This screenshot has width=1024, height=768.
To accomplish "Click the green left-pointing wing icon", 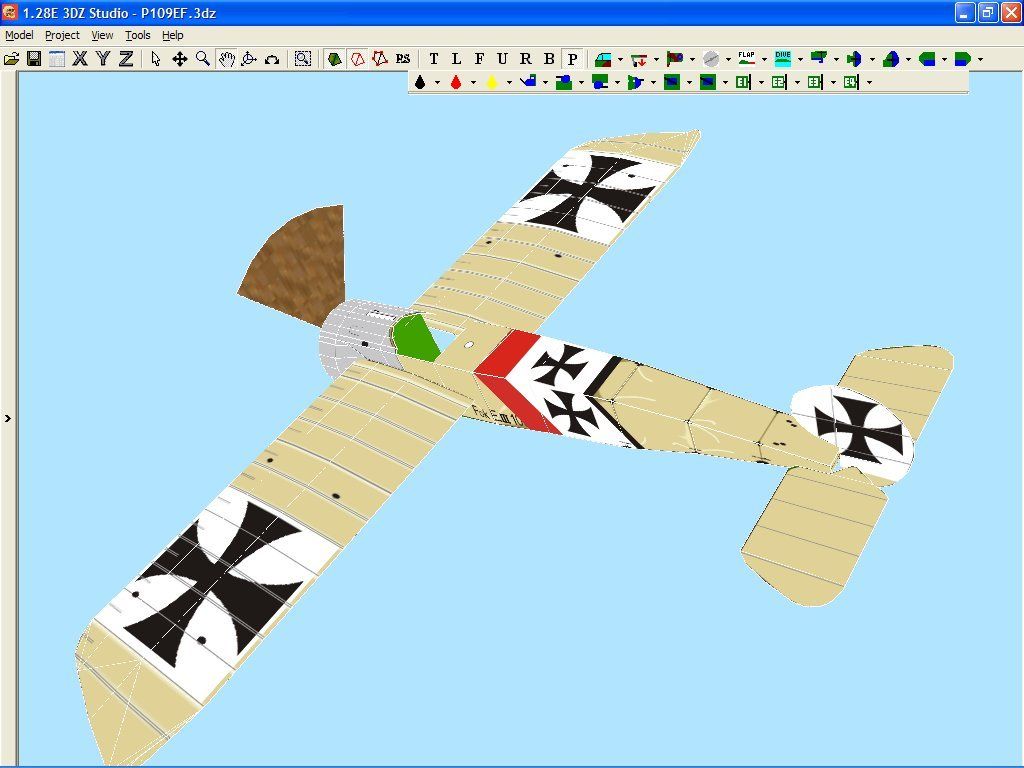I will pyautogui.click(x=927, y=59).
